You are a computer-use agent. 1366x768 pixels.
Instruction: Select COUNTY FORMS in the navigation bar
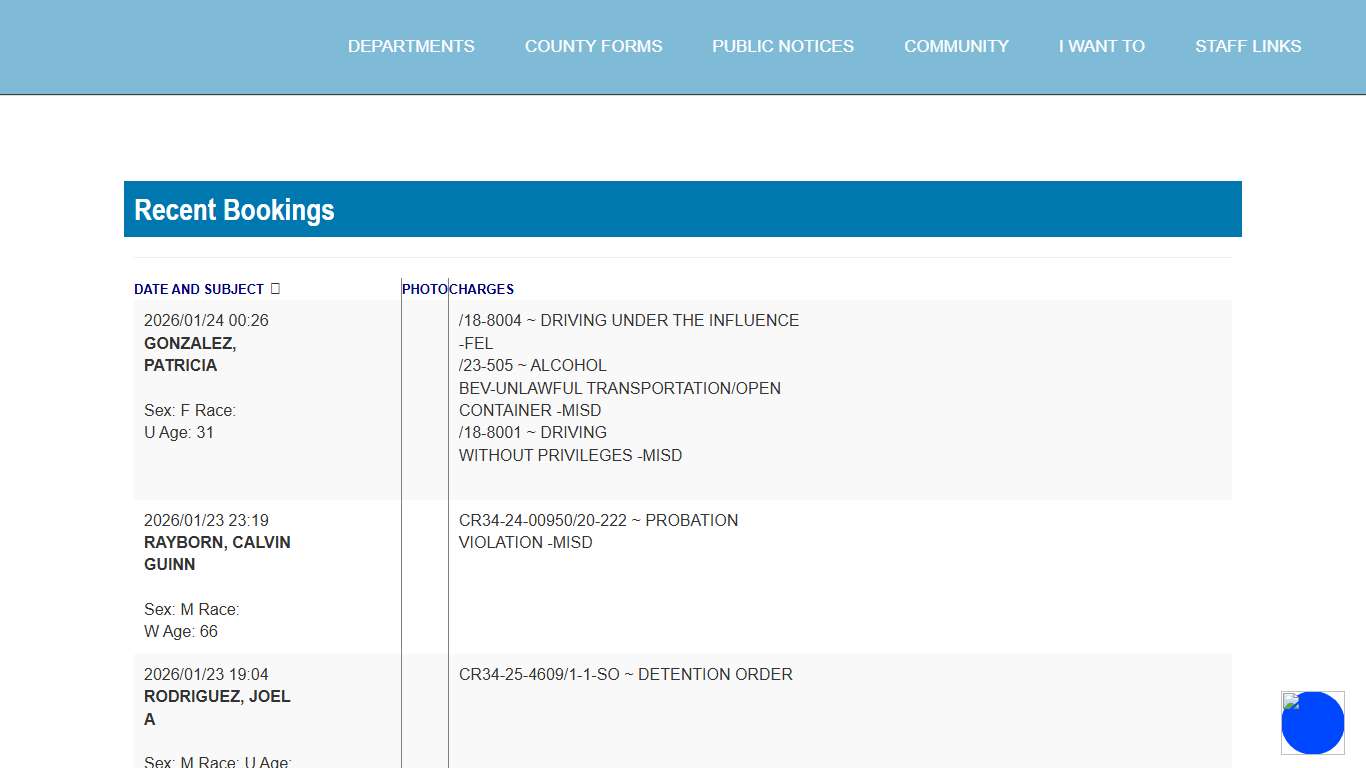[x=593, y=46]
